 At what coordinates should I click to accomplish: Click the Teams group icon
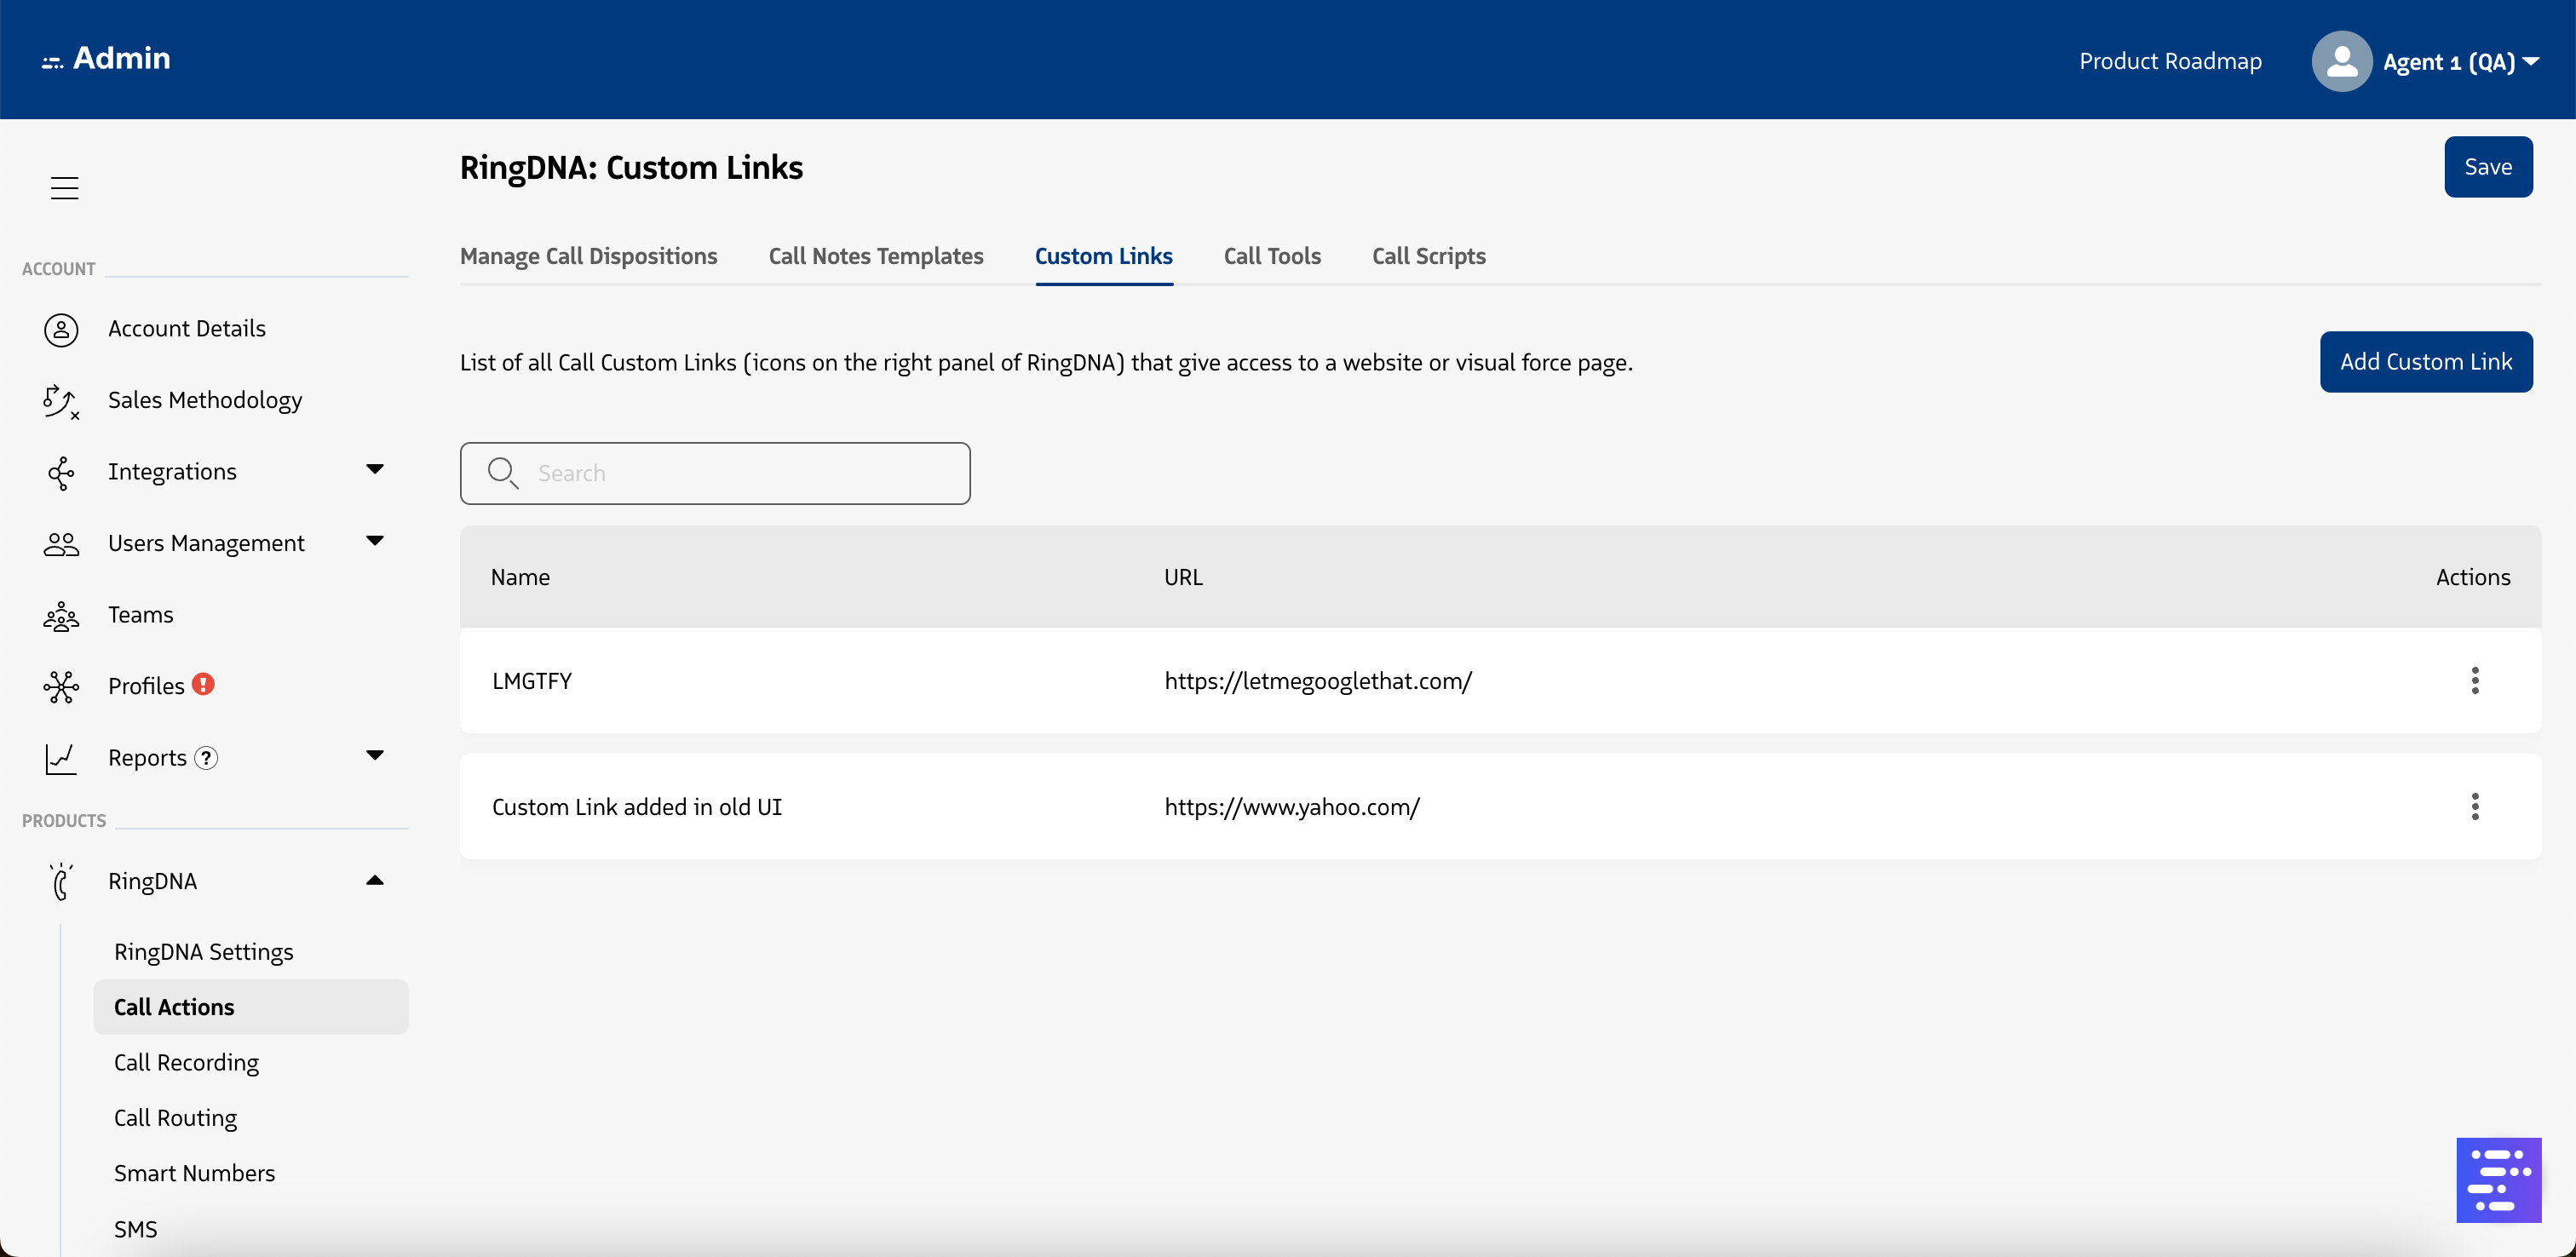pos(61,616)
